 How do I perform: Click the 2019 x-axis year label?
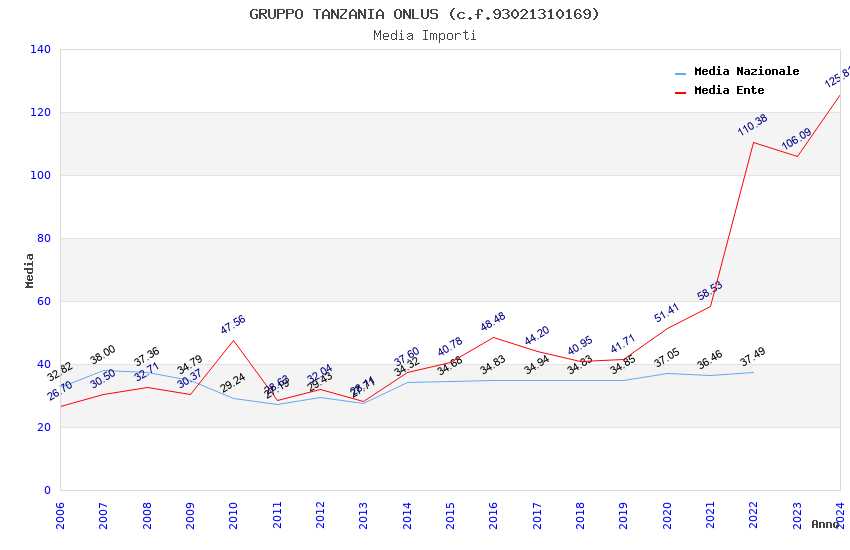[x=623, y=515]
